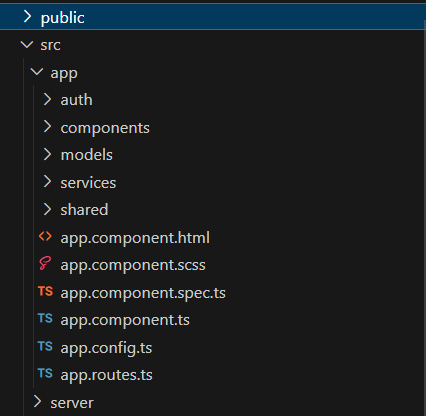The height and width of the screenshot is (416, 426).
Task: Open app.component.spec.ts file
Action: pyautogui.click(x=213, y=292)
